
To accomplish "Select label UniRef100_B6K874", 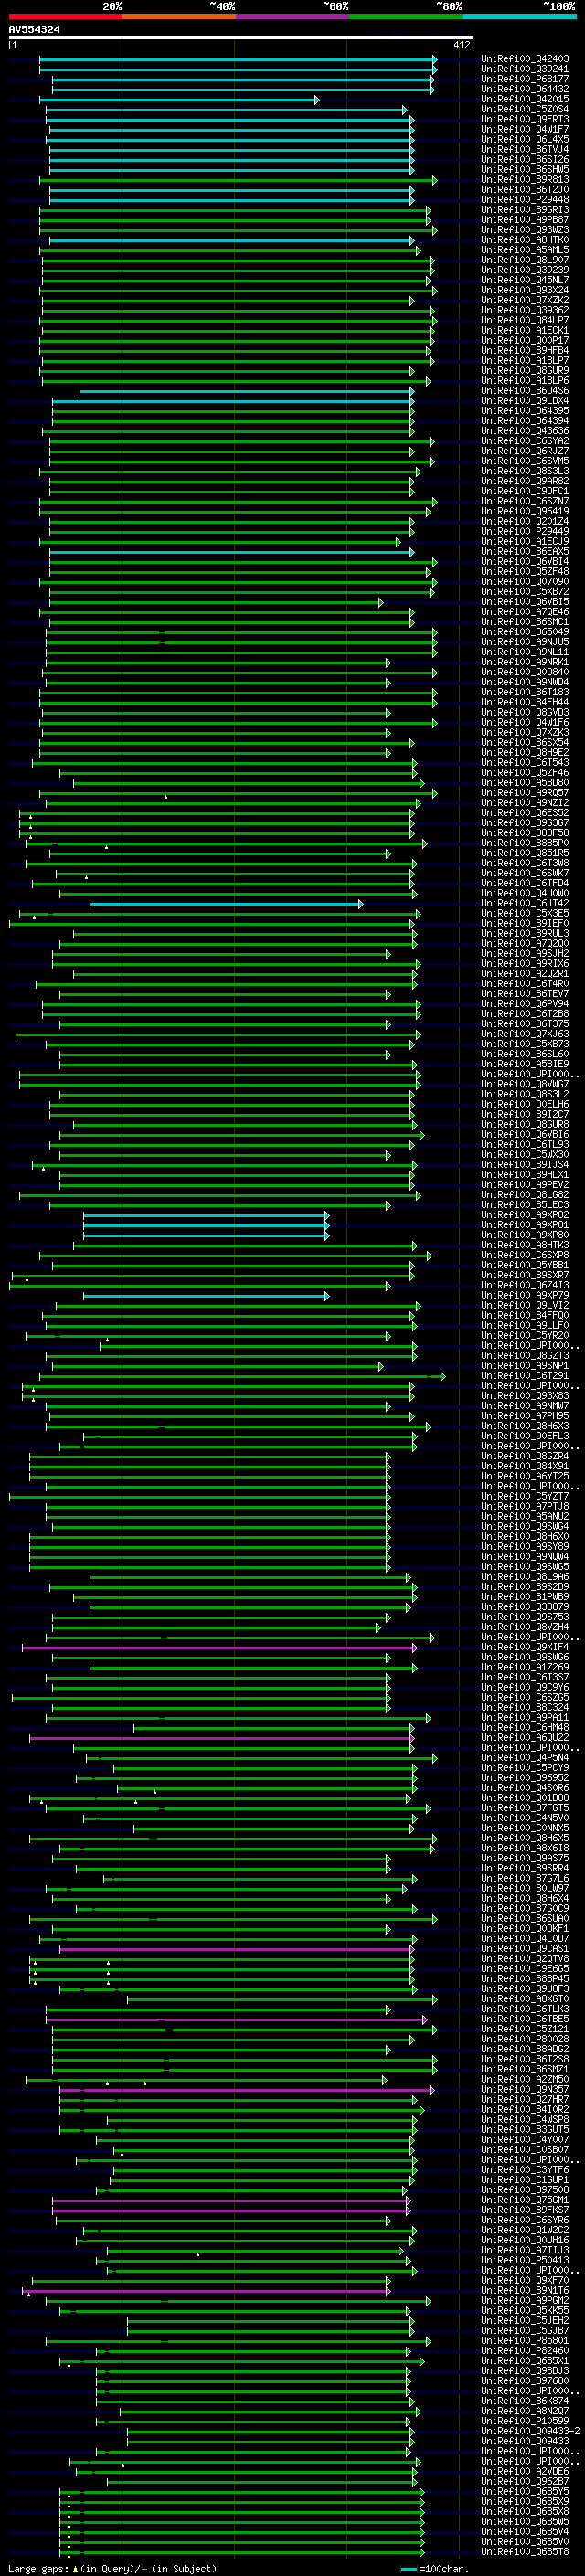I will tap(525, 2401).
